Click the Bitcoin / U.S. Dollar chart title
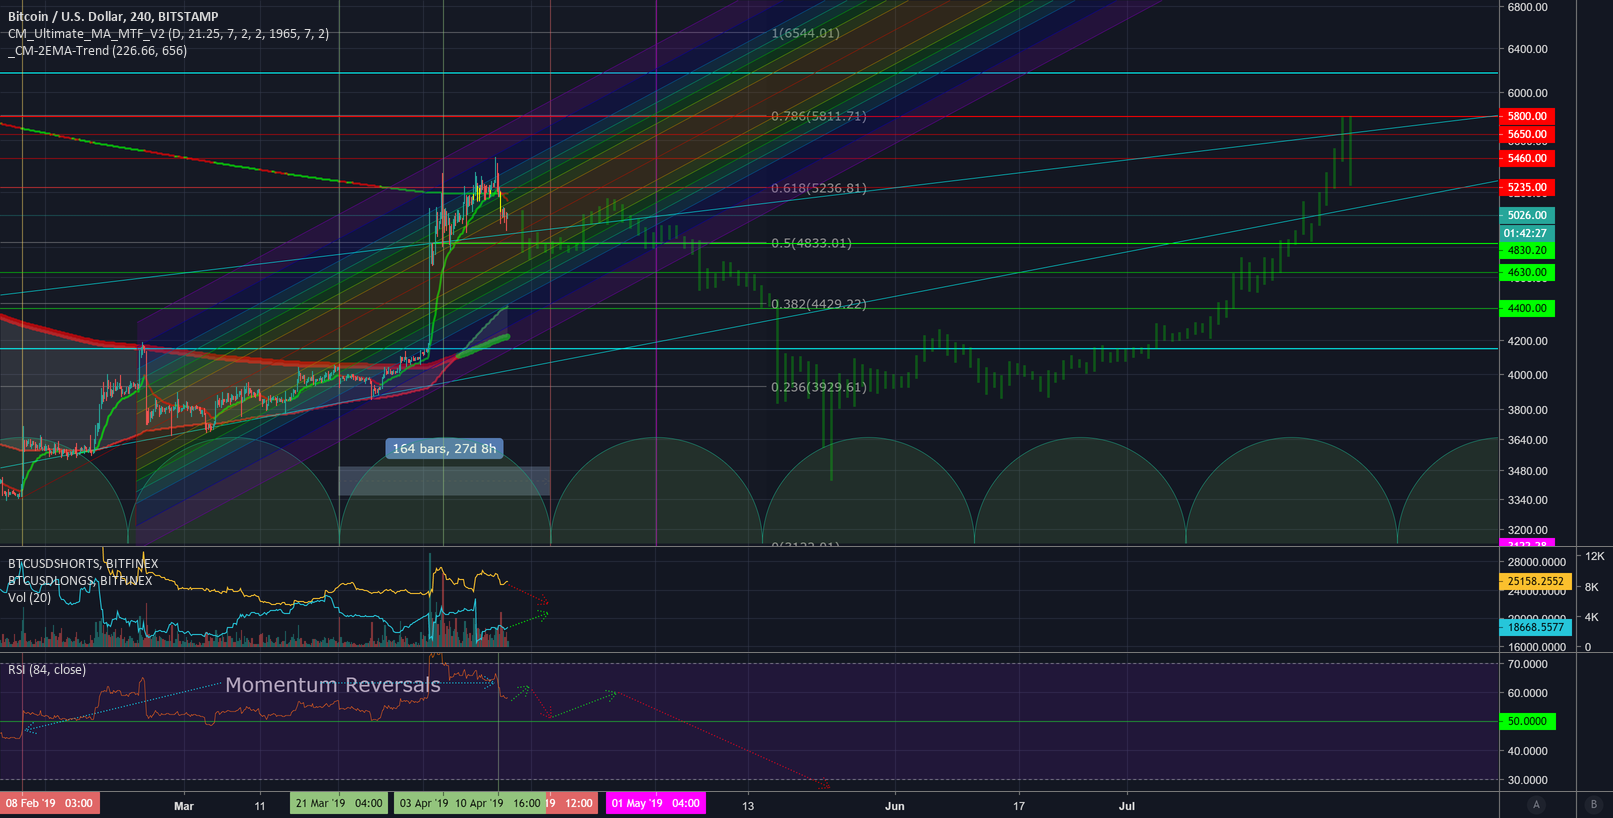Image resolution: width=1613 pixels, height=818 pixels. click(113, 16)
